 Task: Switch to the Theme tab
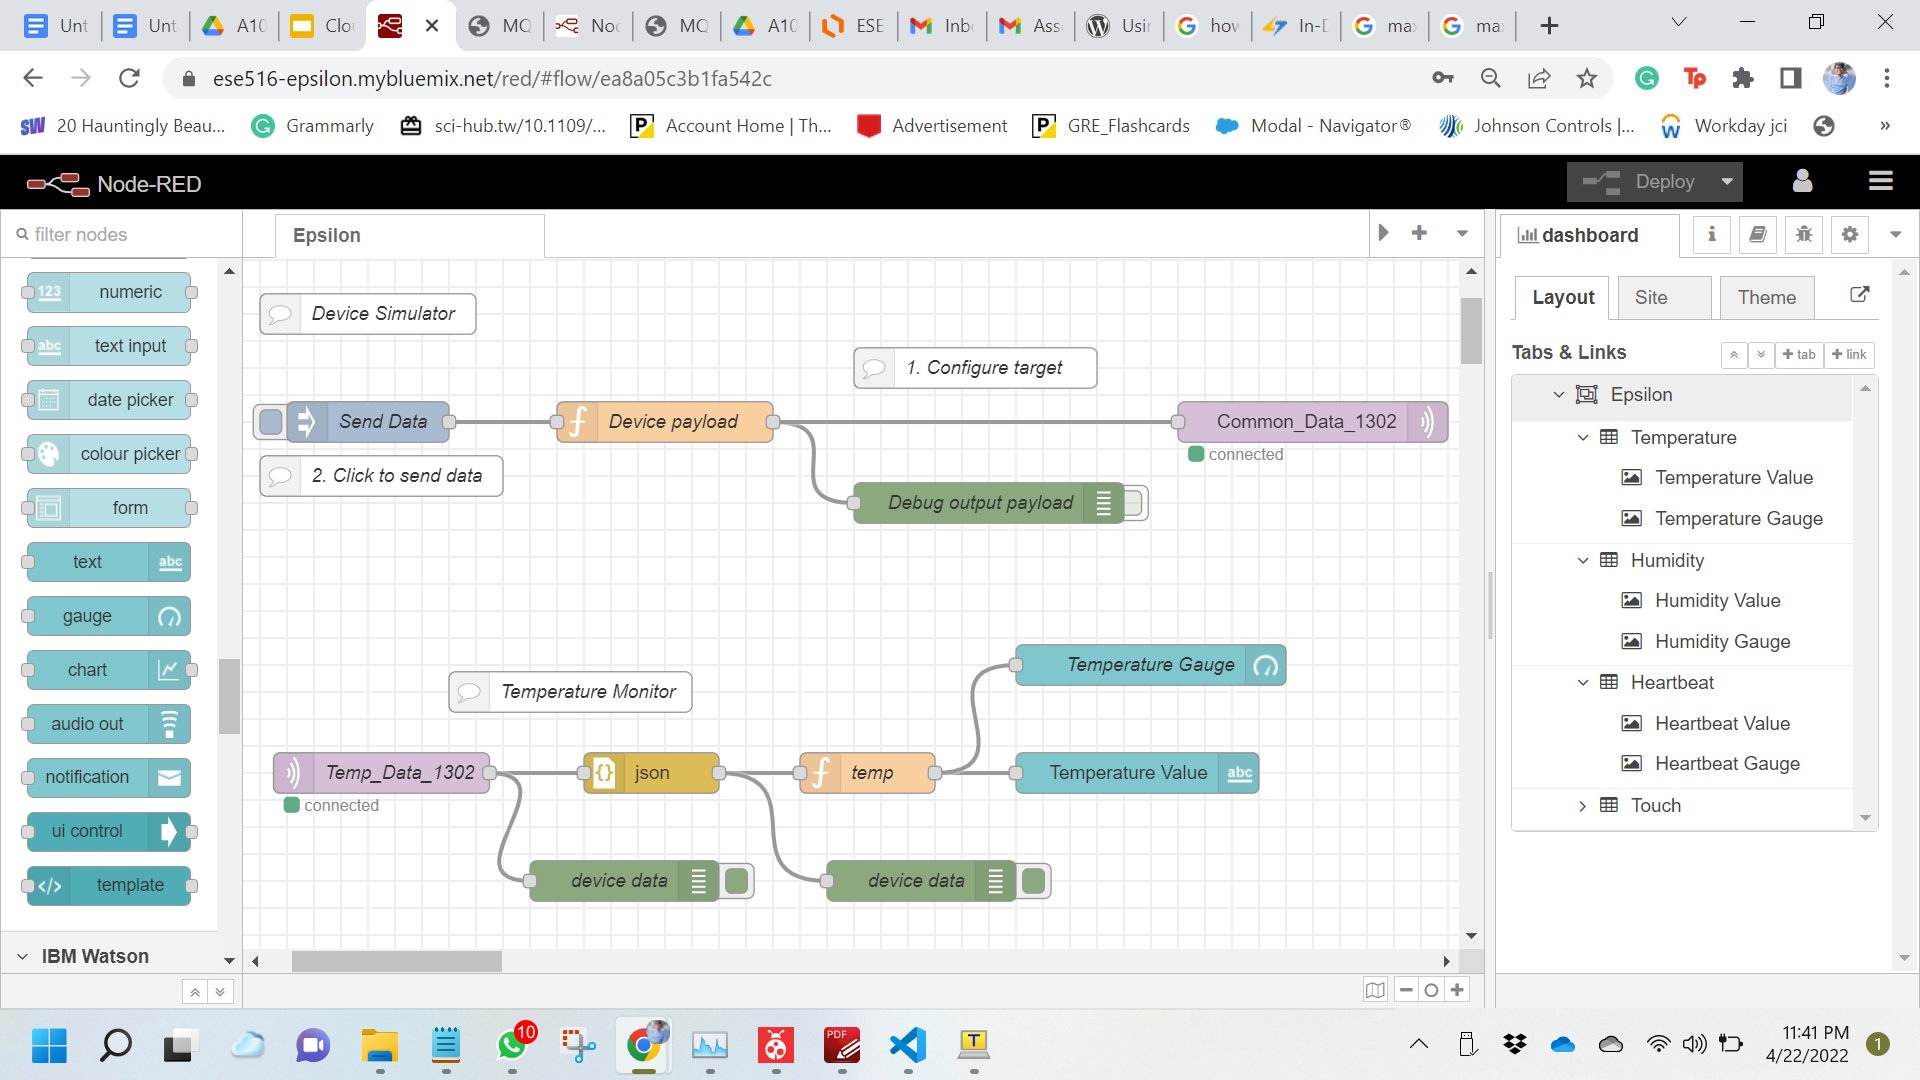(1766, 298)
